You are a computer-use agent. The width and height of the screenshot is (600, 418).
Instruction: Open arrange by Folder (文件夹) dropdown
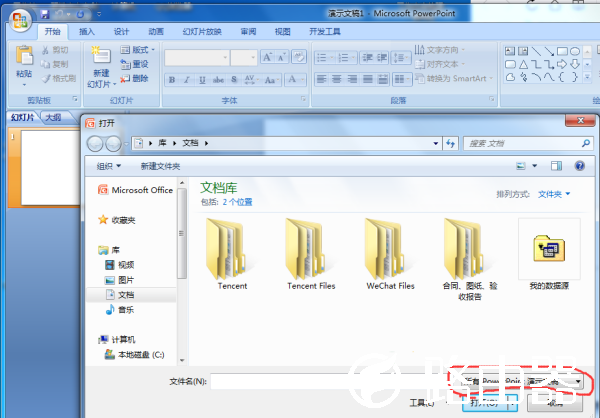[x=554, y=194]
